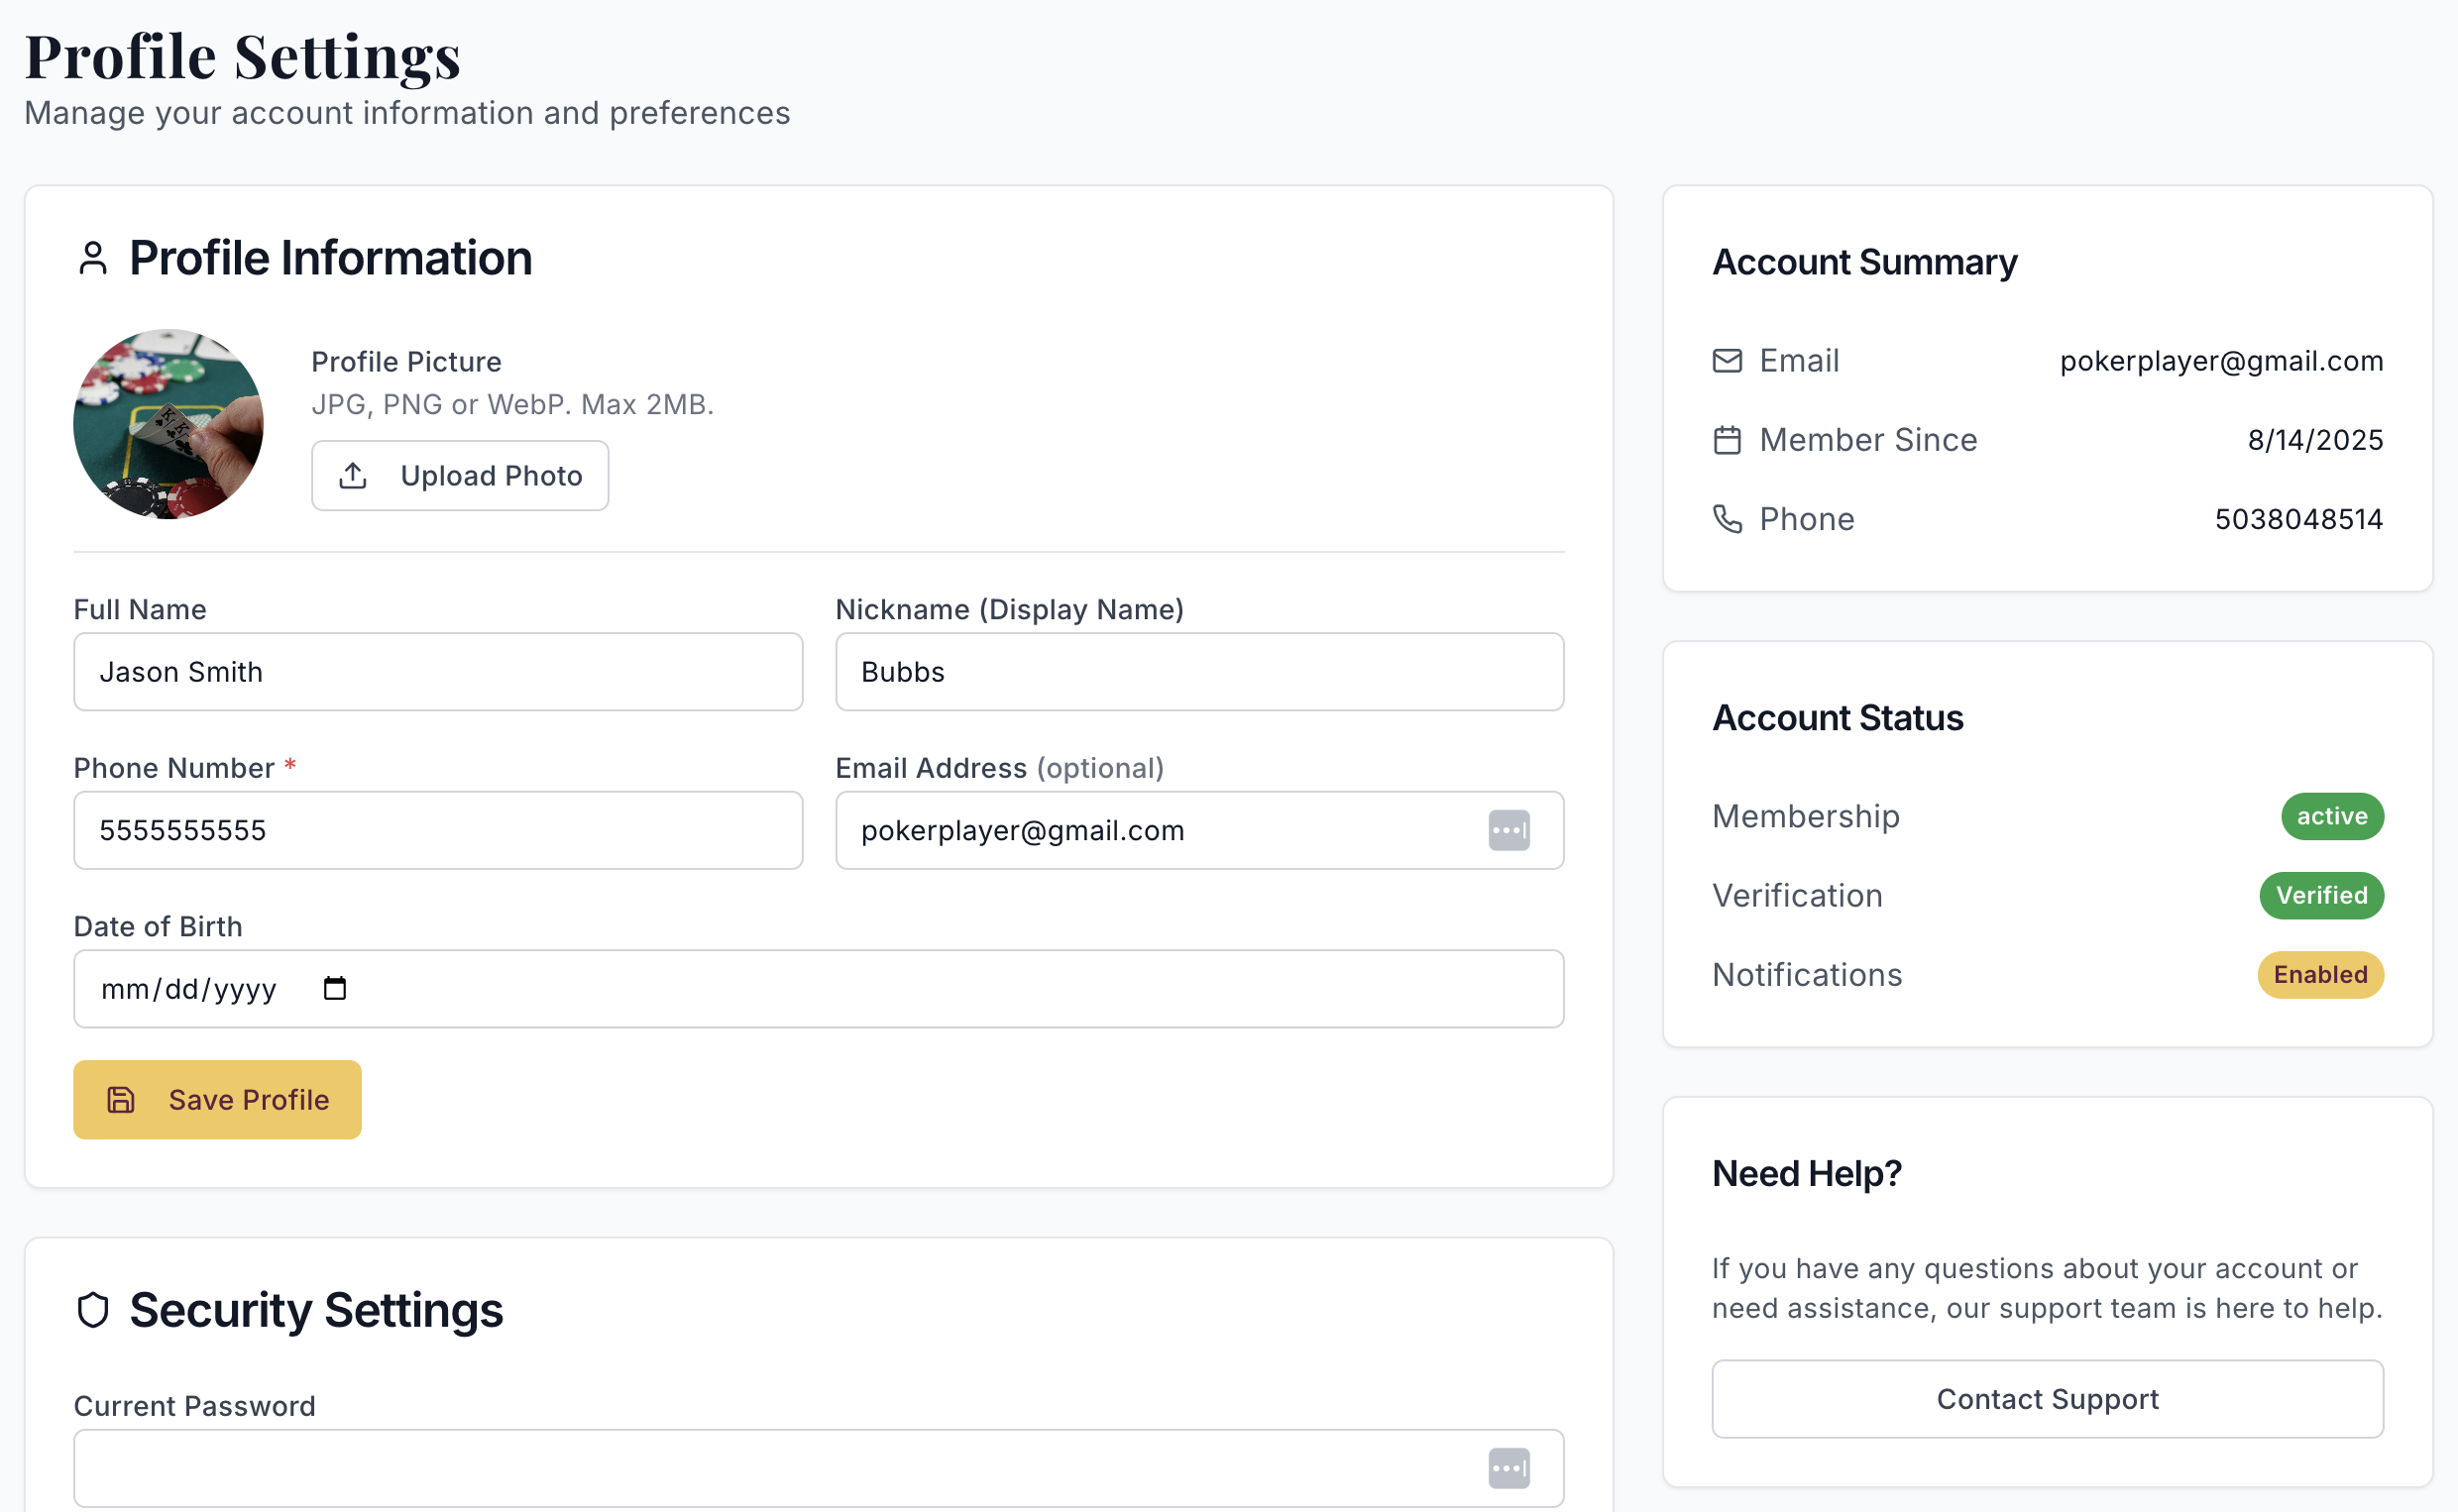
Task: Click the Upload Photo button
Action: [459, 475]
